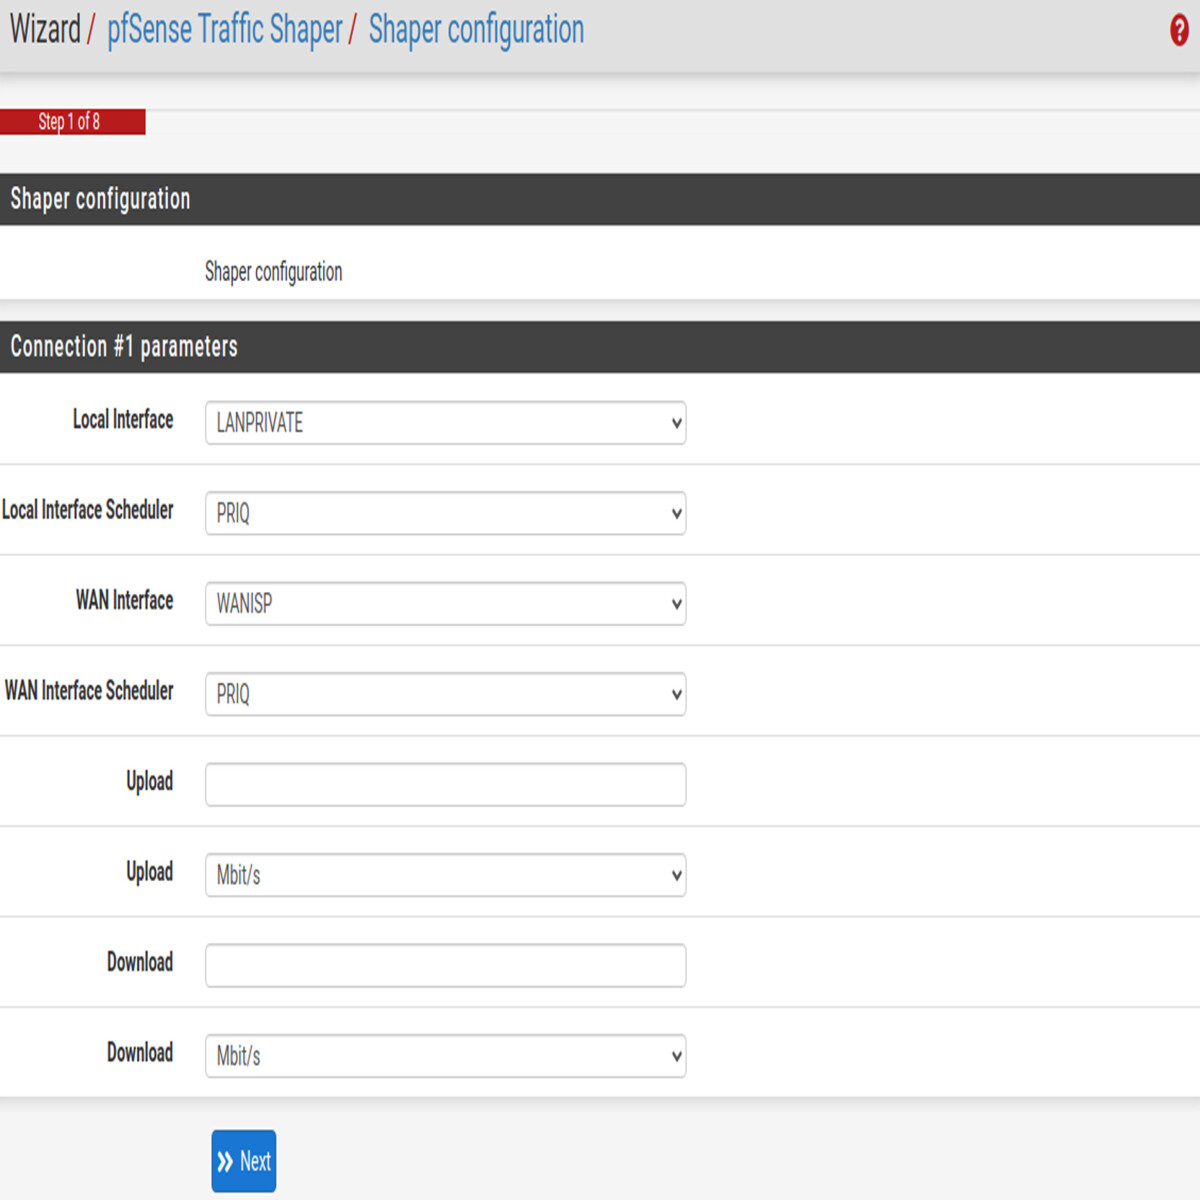Open the Upload unit dropdown showing Mbit/s
The image size is (1200, 1200).
tap(445, 875)
